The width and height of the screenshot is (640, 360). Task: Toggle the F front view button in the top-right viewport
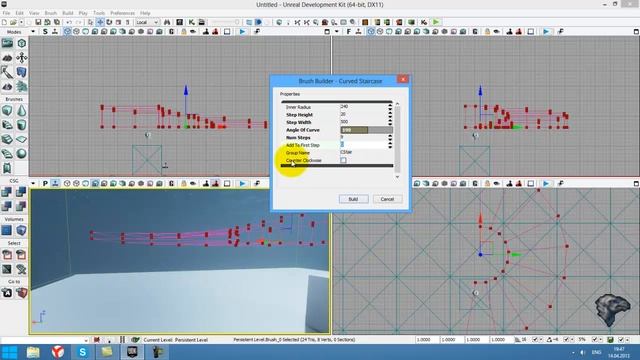[x=349, y=31]
